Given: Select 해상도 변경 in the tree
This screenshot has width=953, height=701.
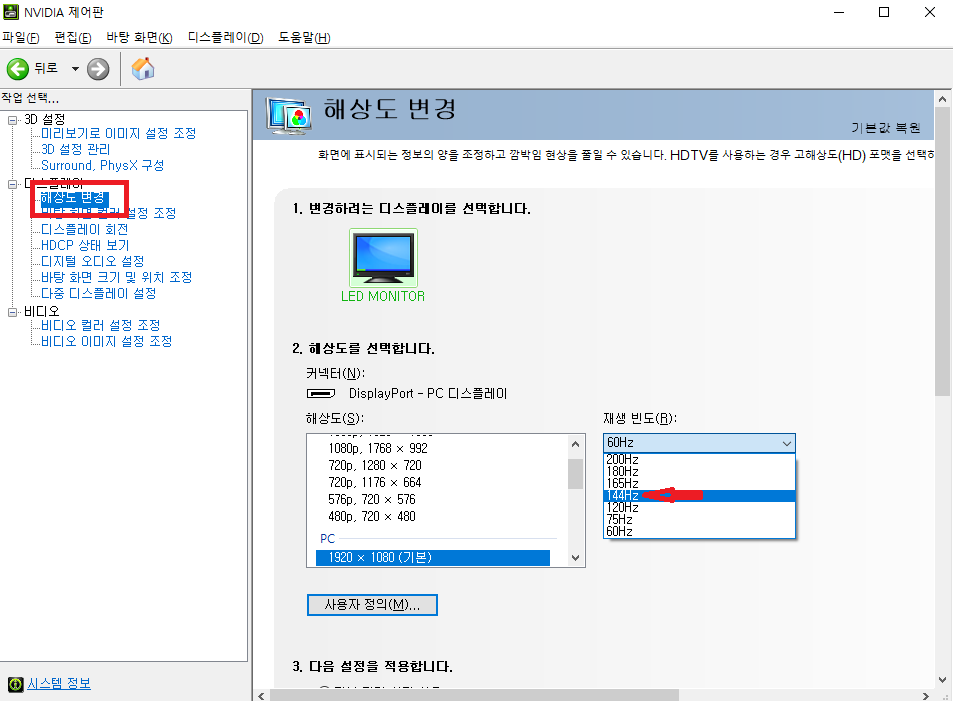Looking at the screenshot, I should (x=74, y=198).
